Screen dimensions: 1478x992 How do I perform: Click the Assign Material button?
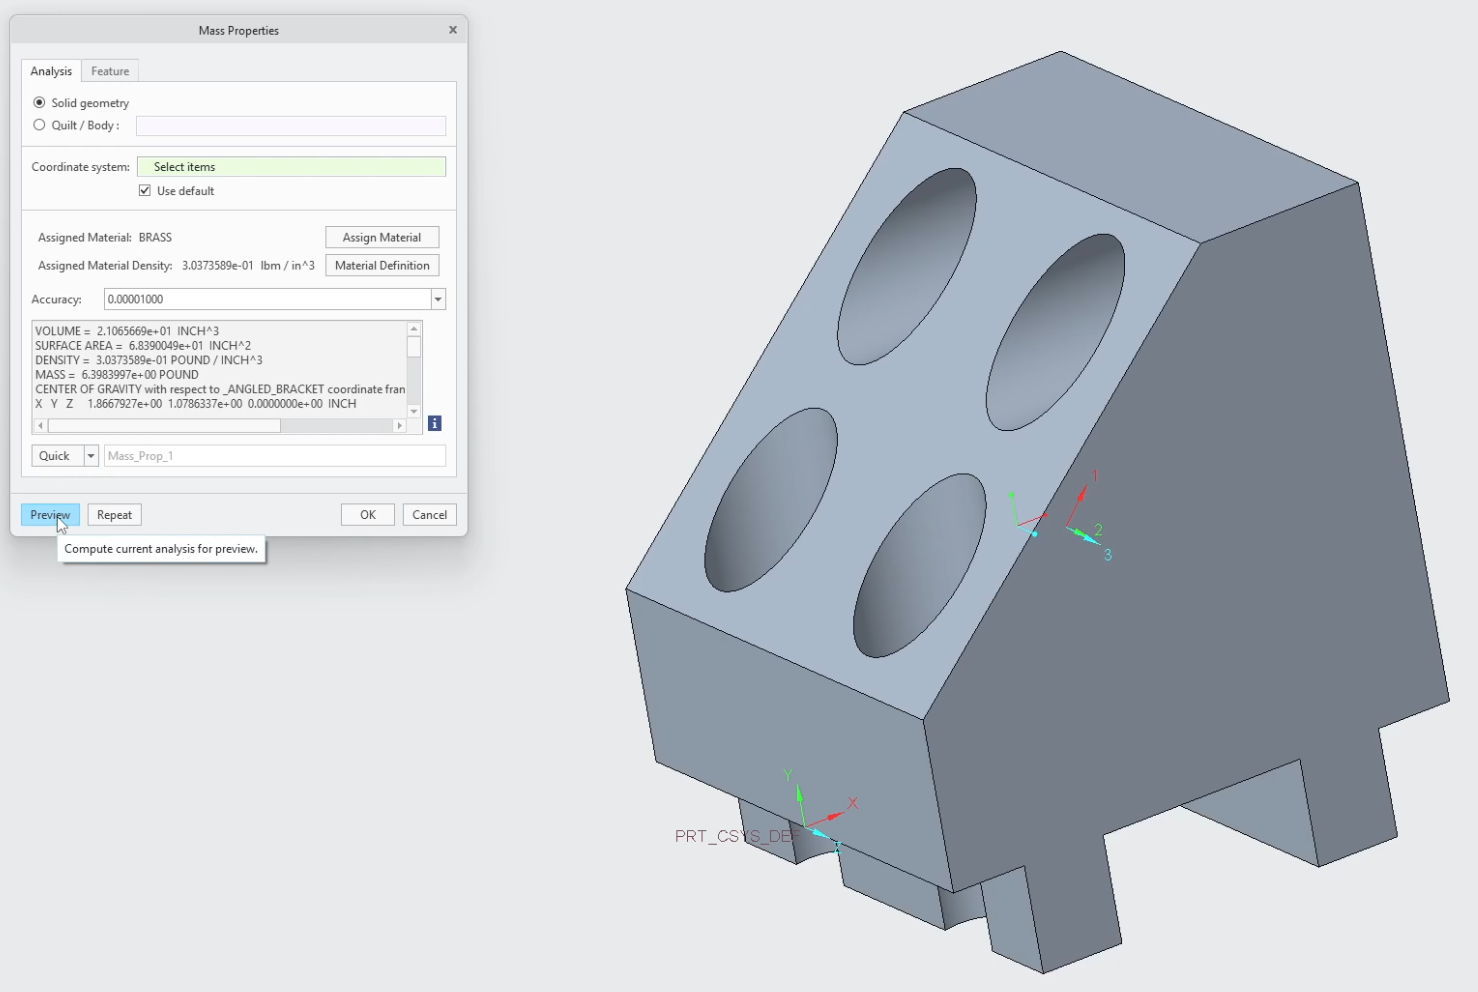tap(382, 237)
